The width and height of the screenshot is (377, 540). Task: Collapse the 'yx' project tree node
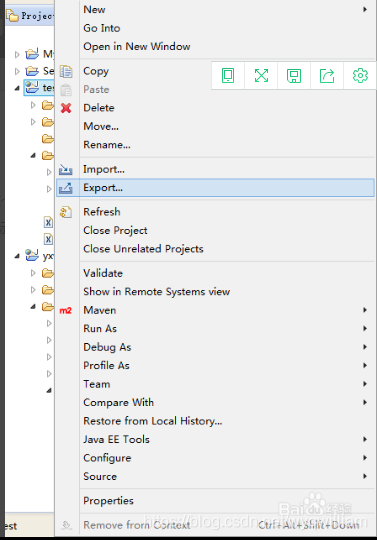17,256
